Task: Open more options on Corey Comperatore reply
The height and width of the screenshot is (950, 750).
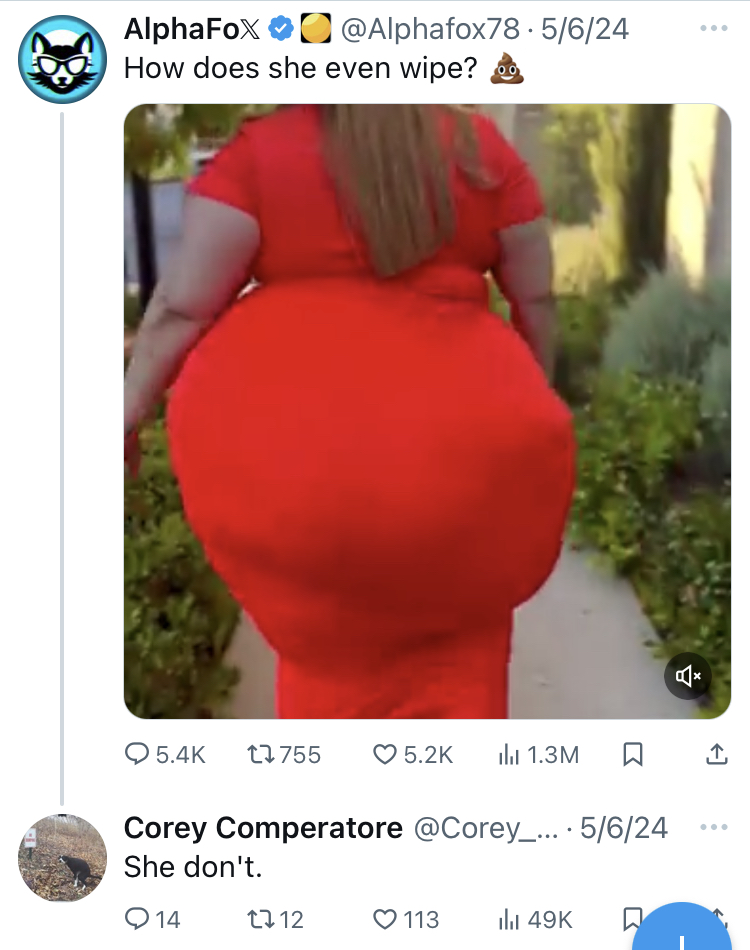Action: click(x=714, y=827)
